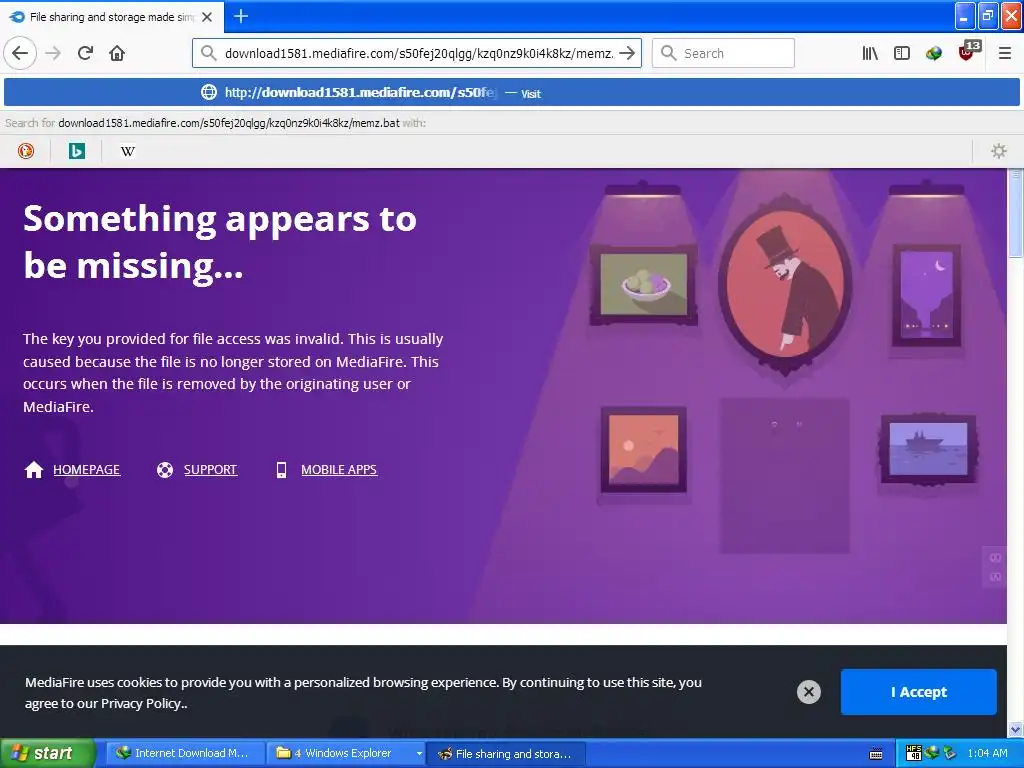The height and width of the screenshot is (768, 1024).
Task: Click the scrollbar down arrow
Action: 1016,729
